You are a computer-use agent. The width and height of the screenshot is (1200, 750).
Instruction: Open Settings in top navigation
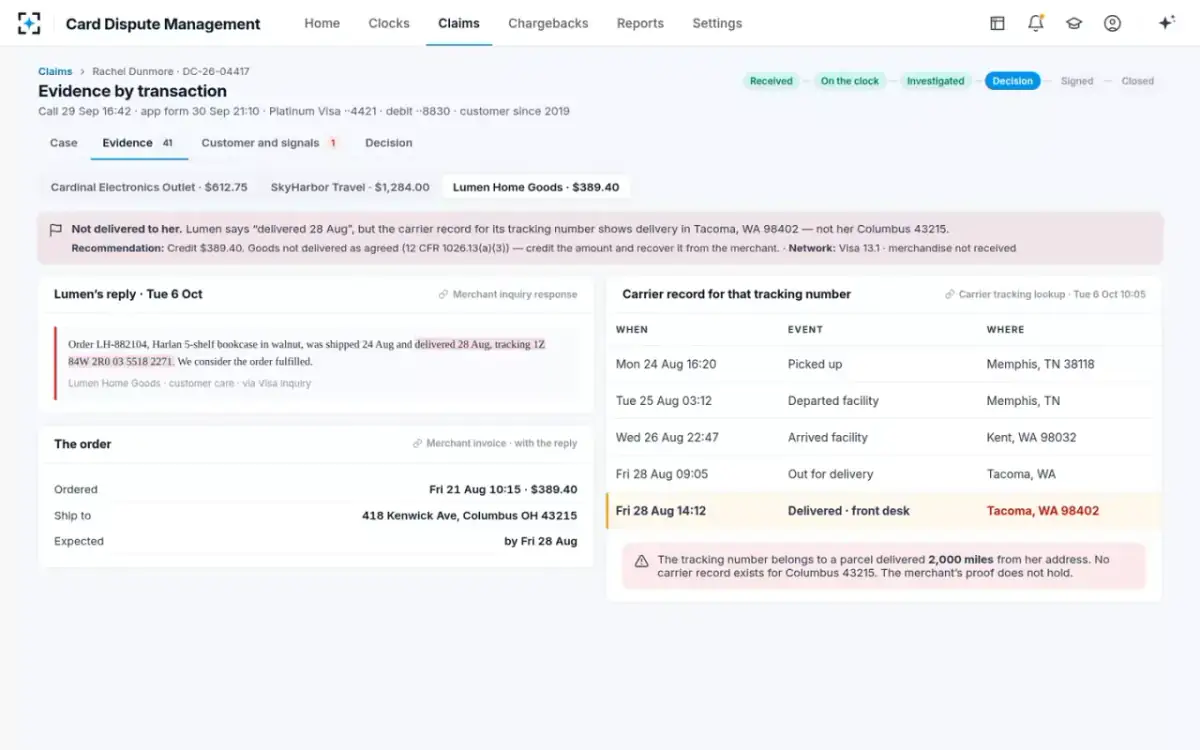(717, 23)
